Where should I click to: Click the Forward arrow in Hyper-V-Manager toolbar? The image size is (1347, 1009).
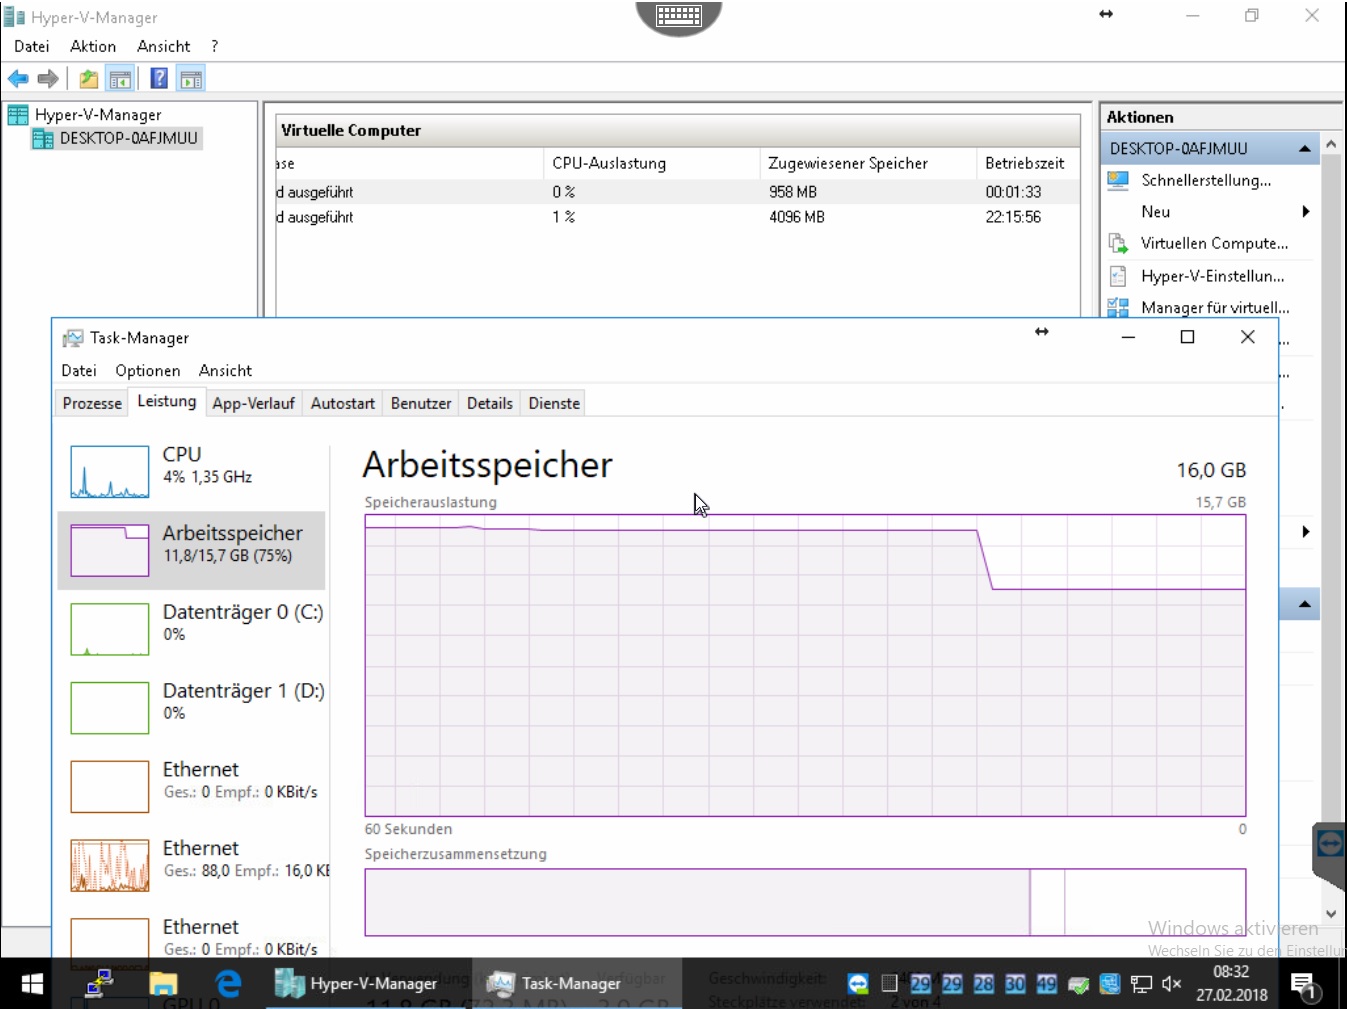48,79
